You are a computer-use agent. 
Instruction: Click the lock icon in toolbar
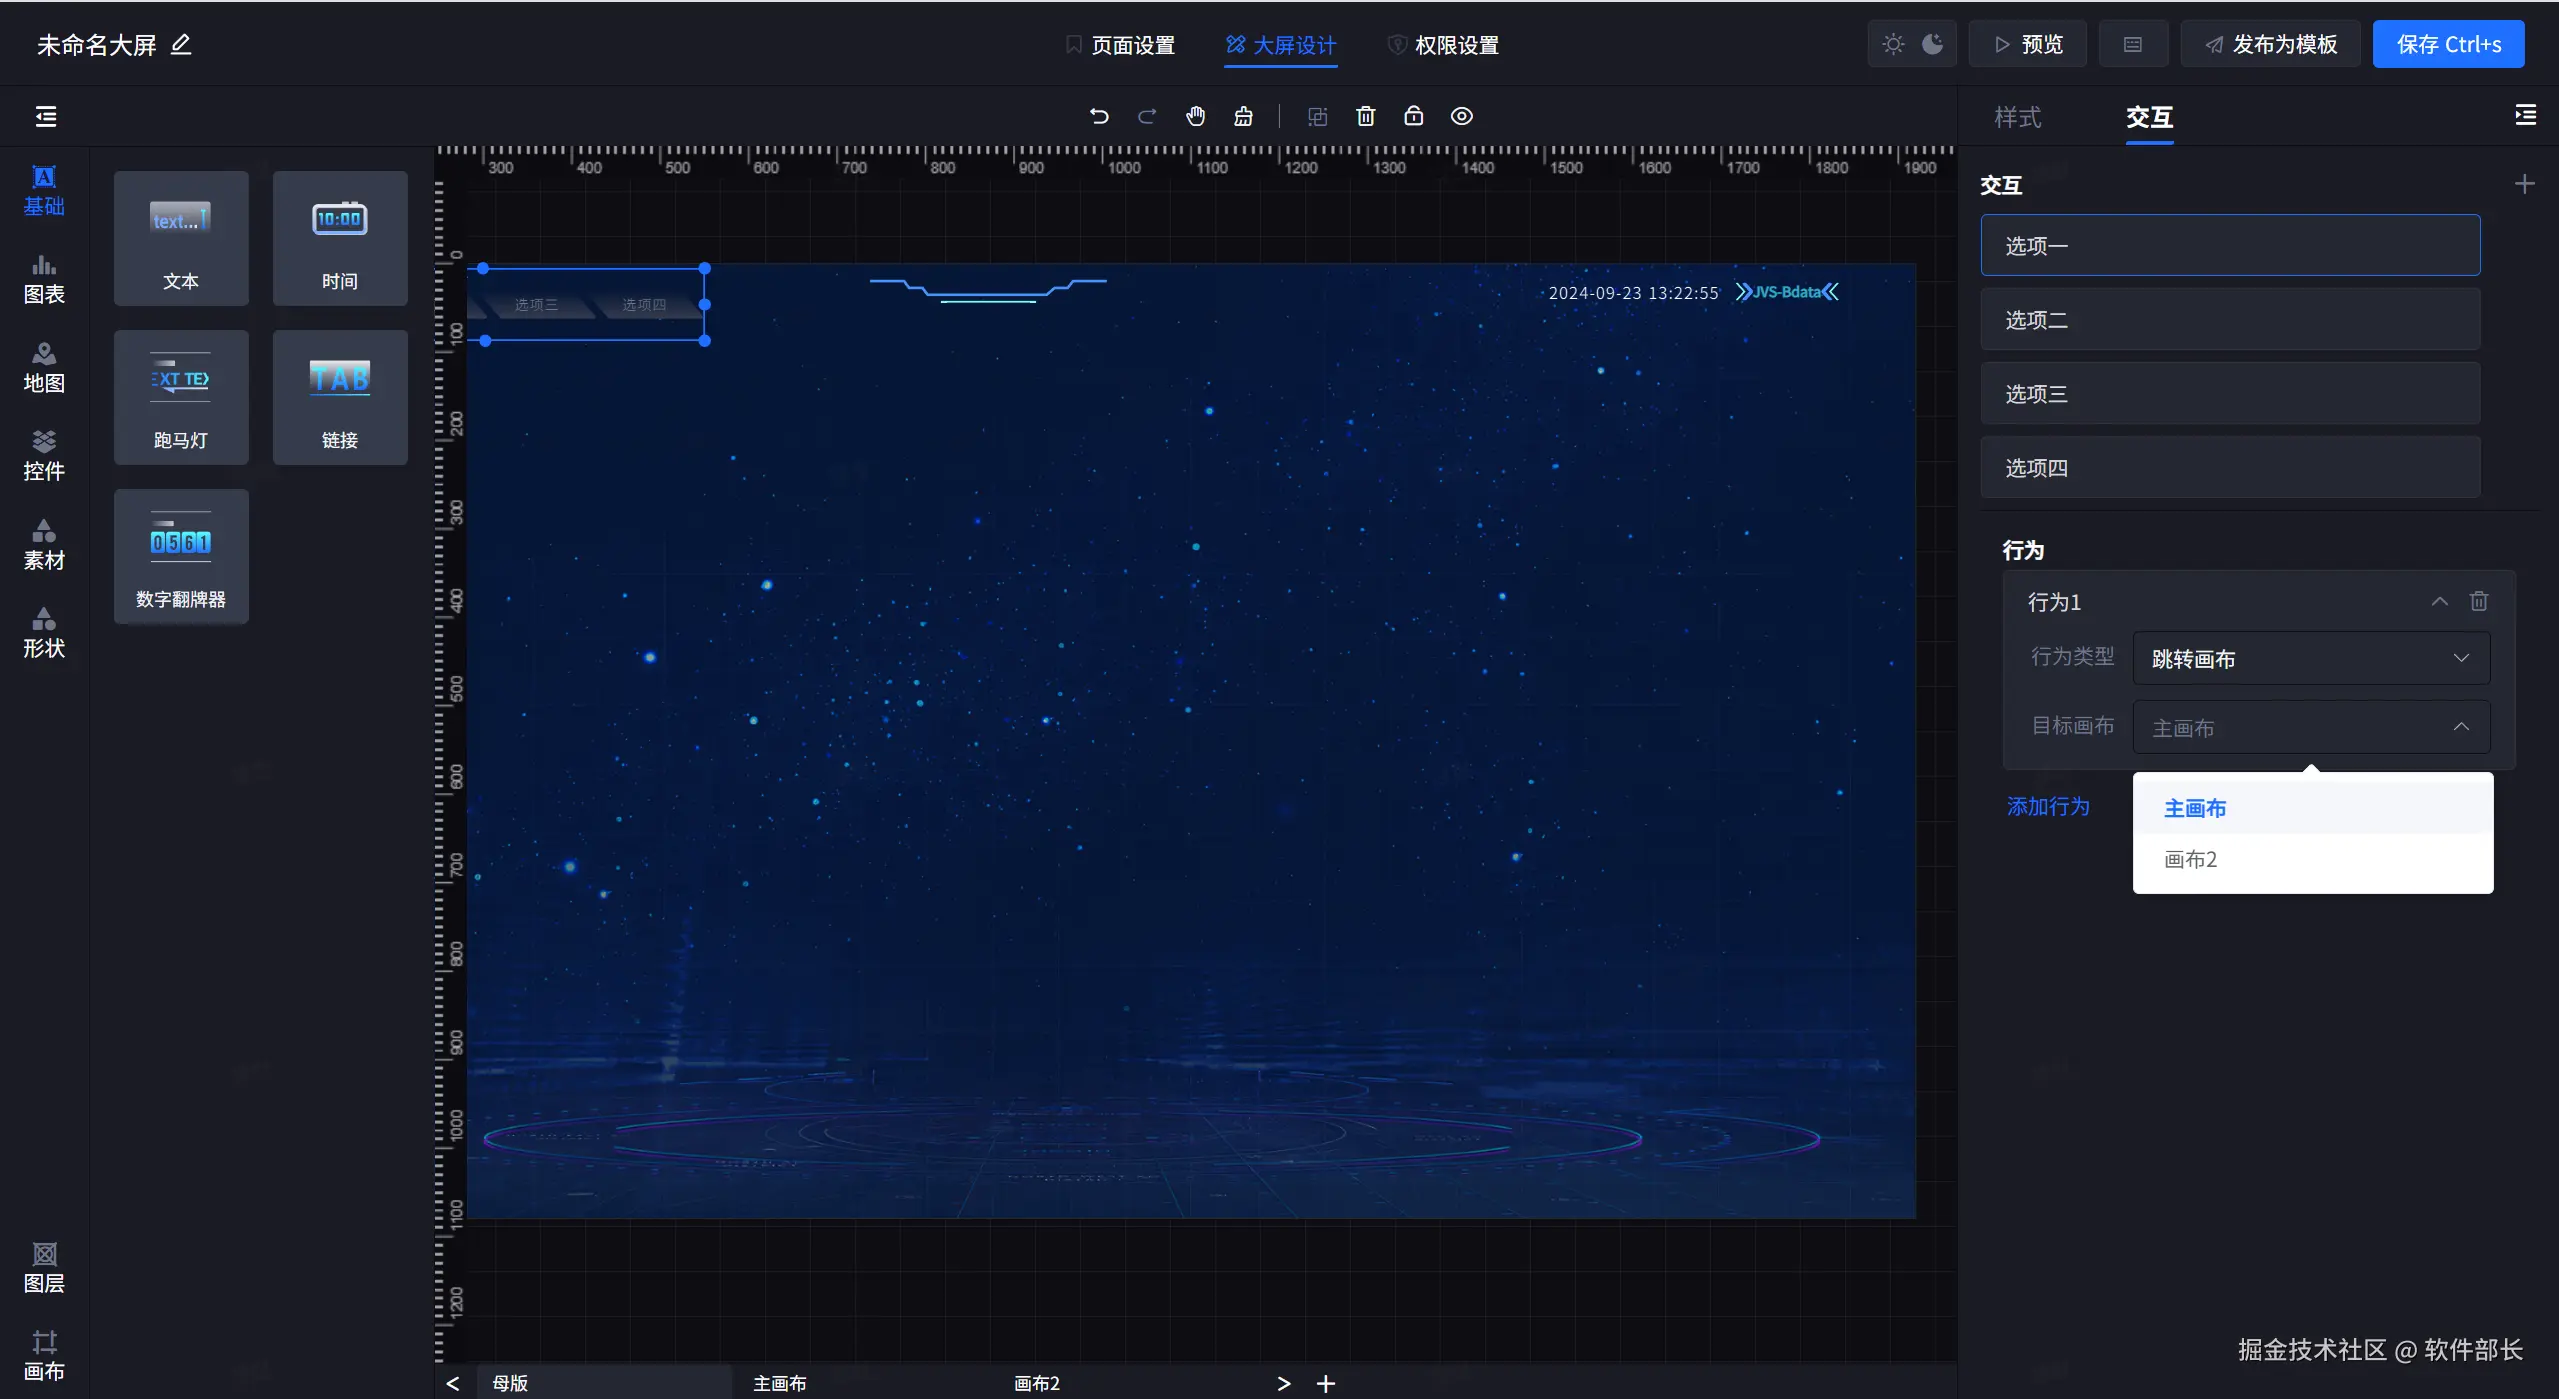[x=1413, y=116]
